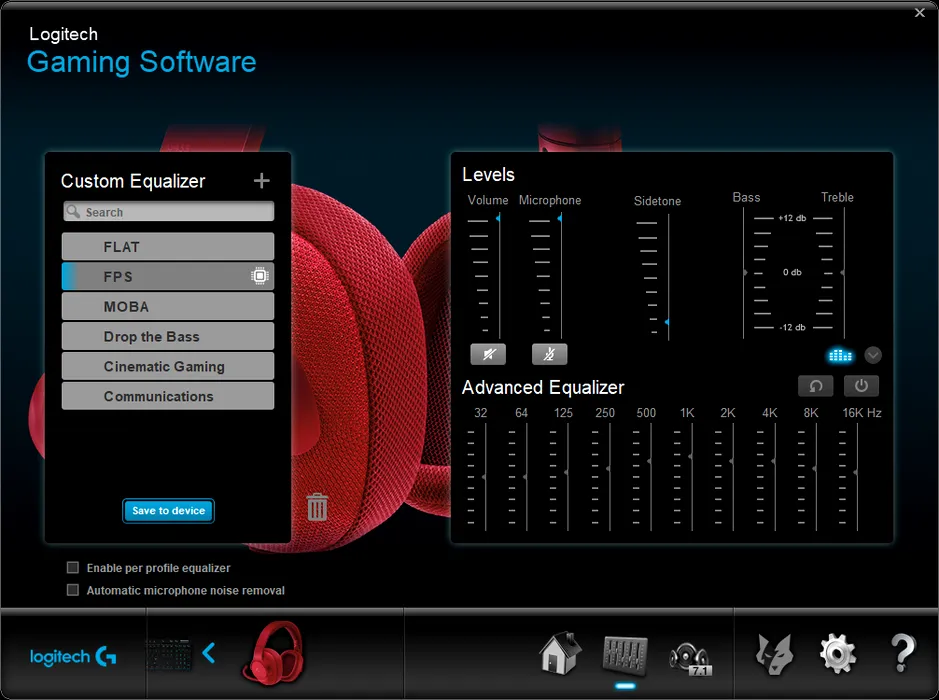This screenshot has width=939, height=700.
Task: Click the Save to device button
Action: [x=168, y=511]
